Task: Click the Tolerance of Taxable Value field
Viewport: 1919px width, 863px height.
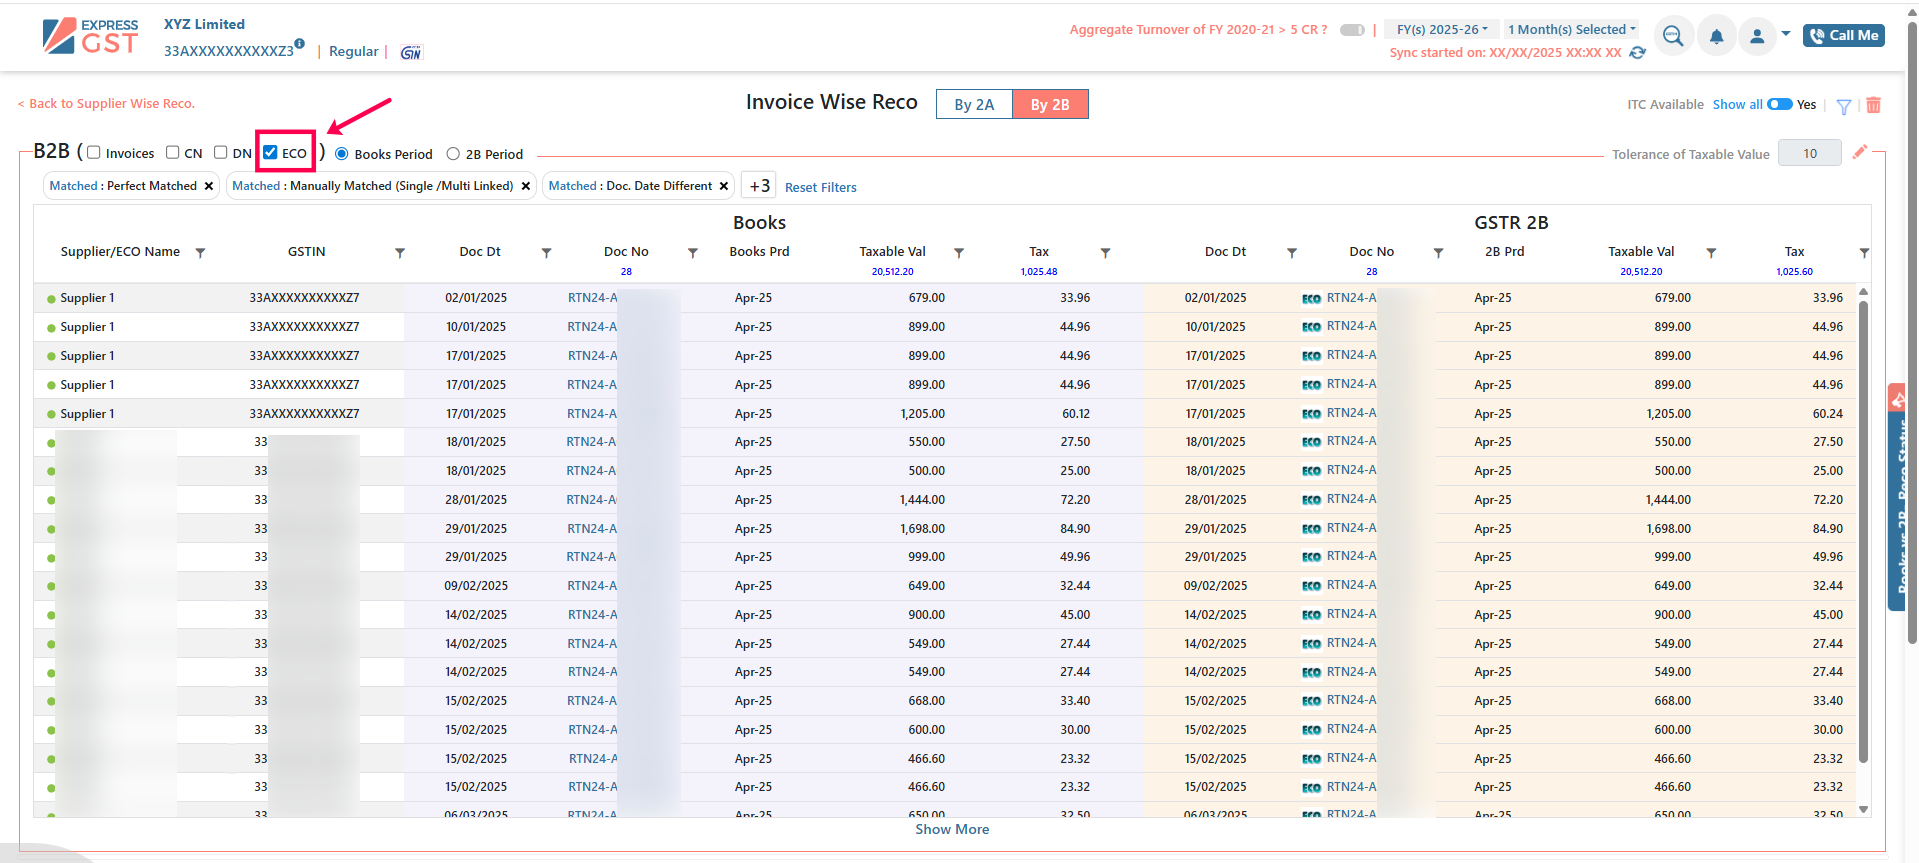Action: [1809, 153]
